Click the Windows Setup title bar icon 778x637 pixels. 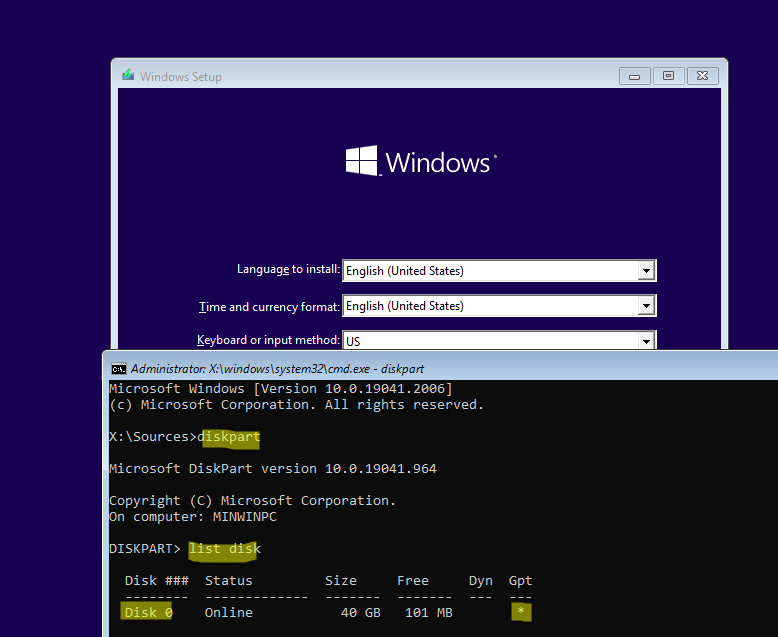128,75
